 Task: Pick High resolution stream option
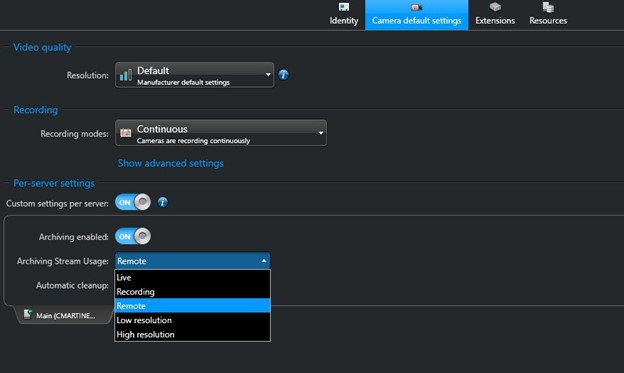[x=193, y=334]
